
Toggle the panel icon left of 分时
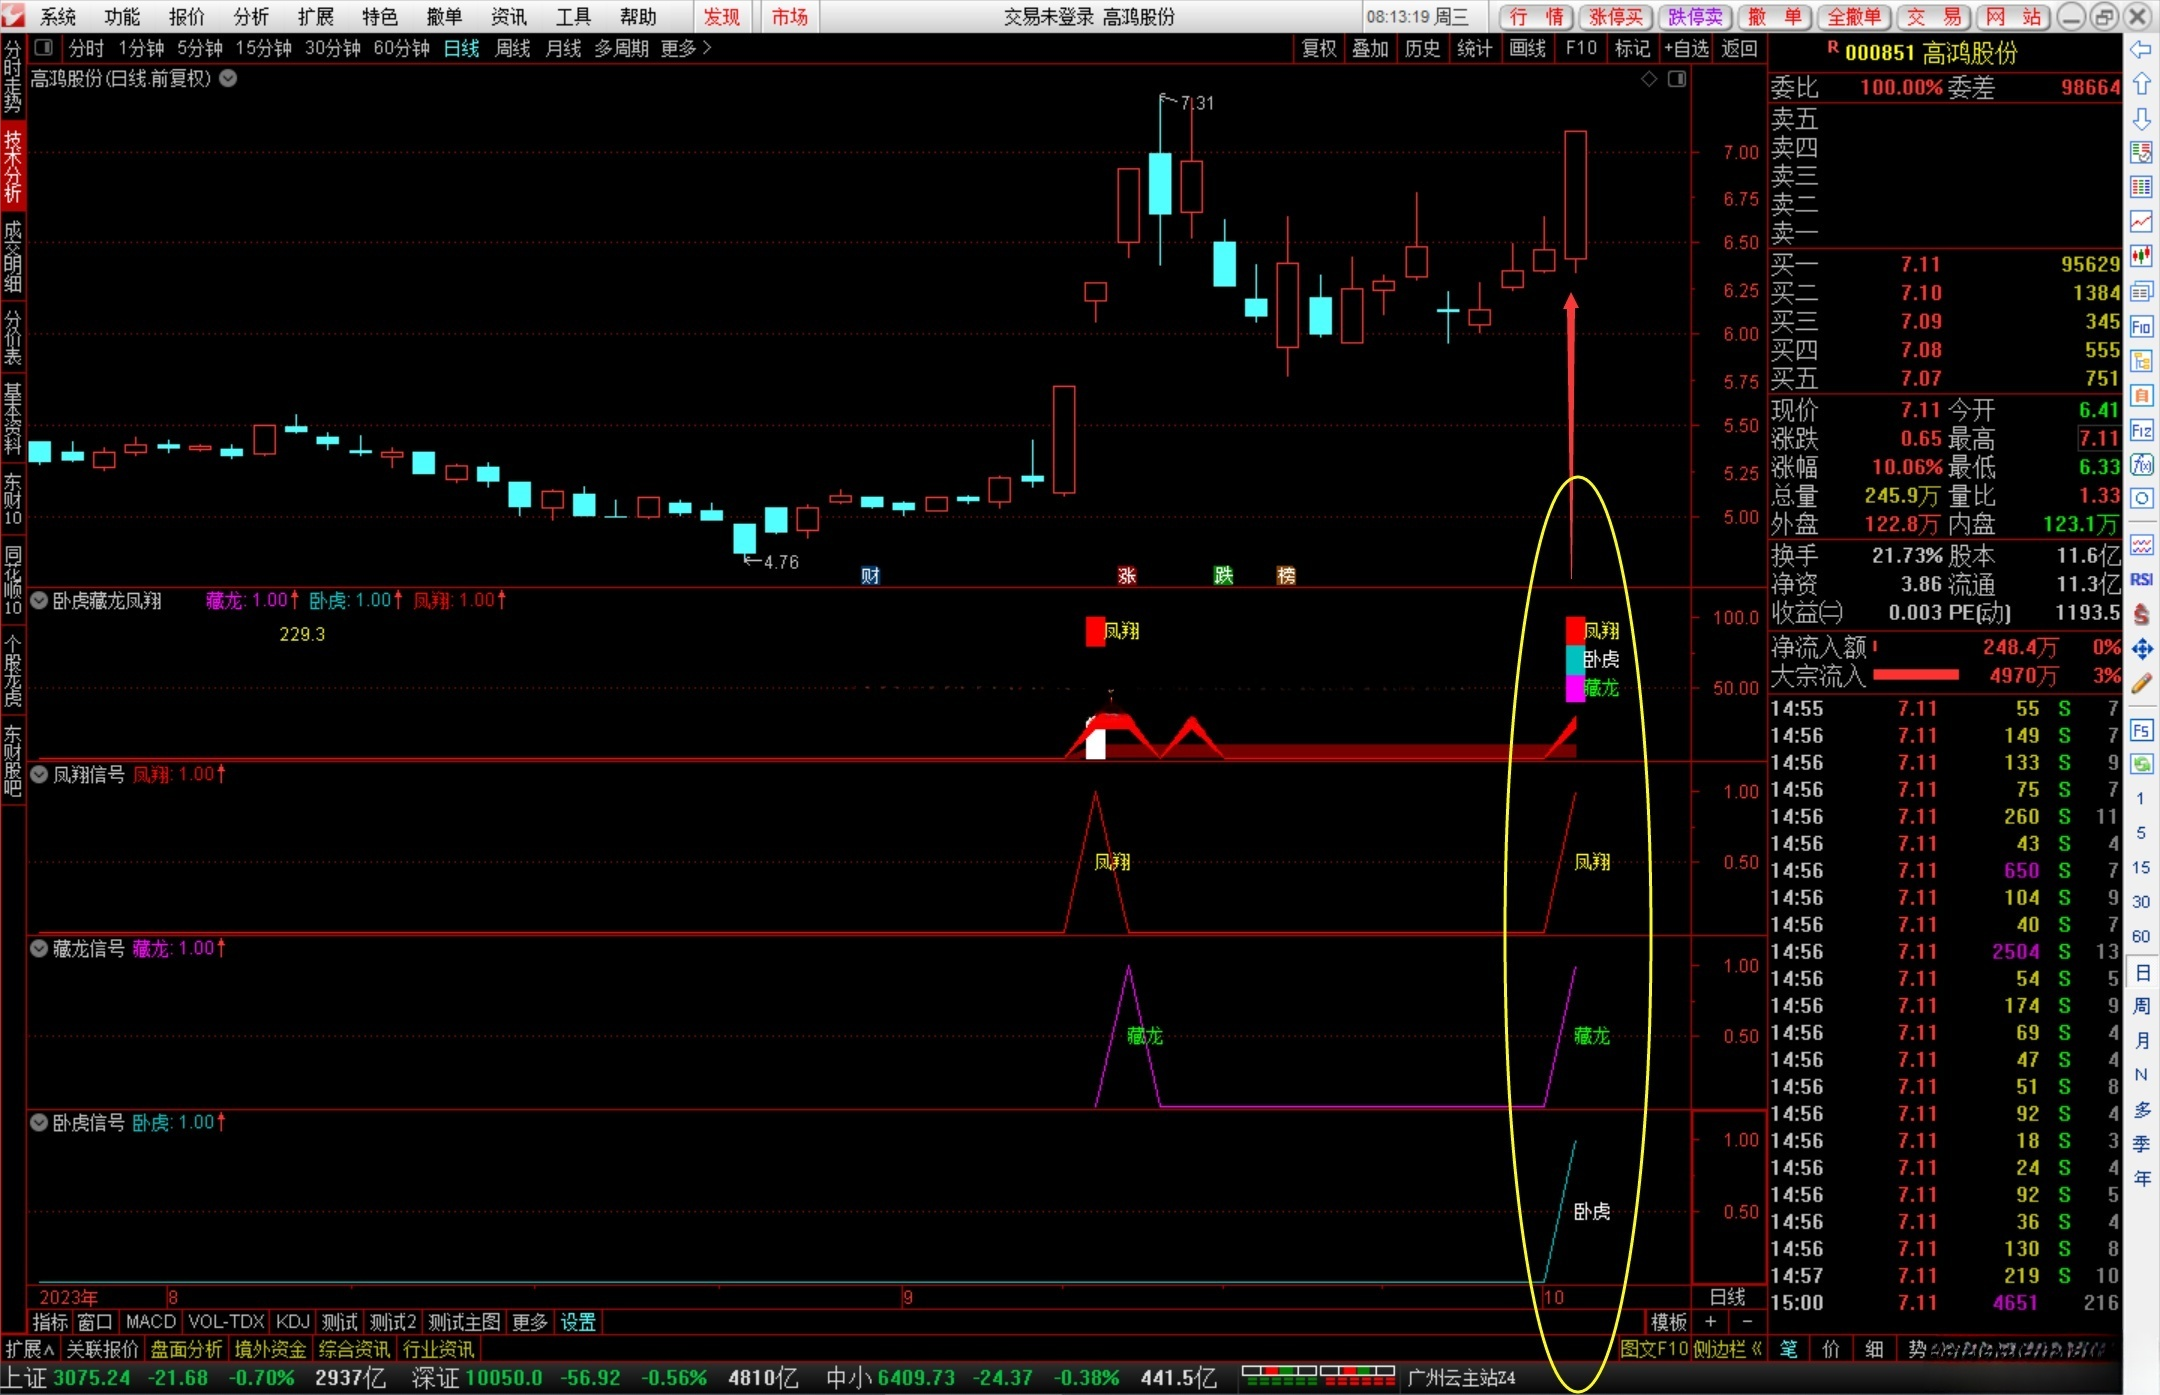pos(43,48)
